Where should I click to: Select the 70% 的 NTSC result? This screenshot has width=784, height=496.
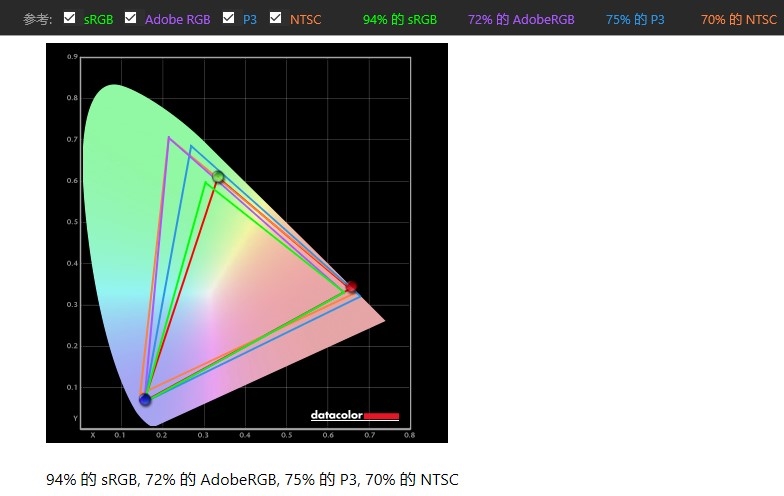(x=739, y=20)
